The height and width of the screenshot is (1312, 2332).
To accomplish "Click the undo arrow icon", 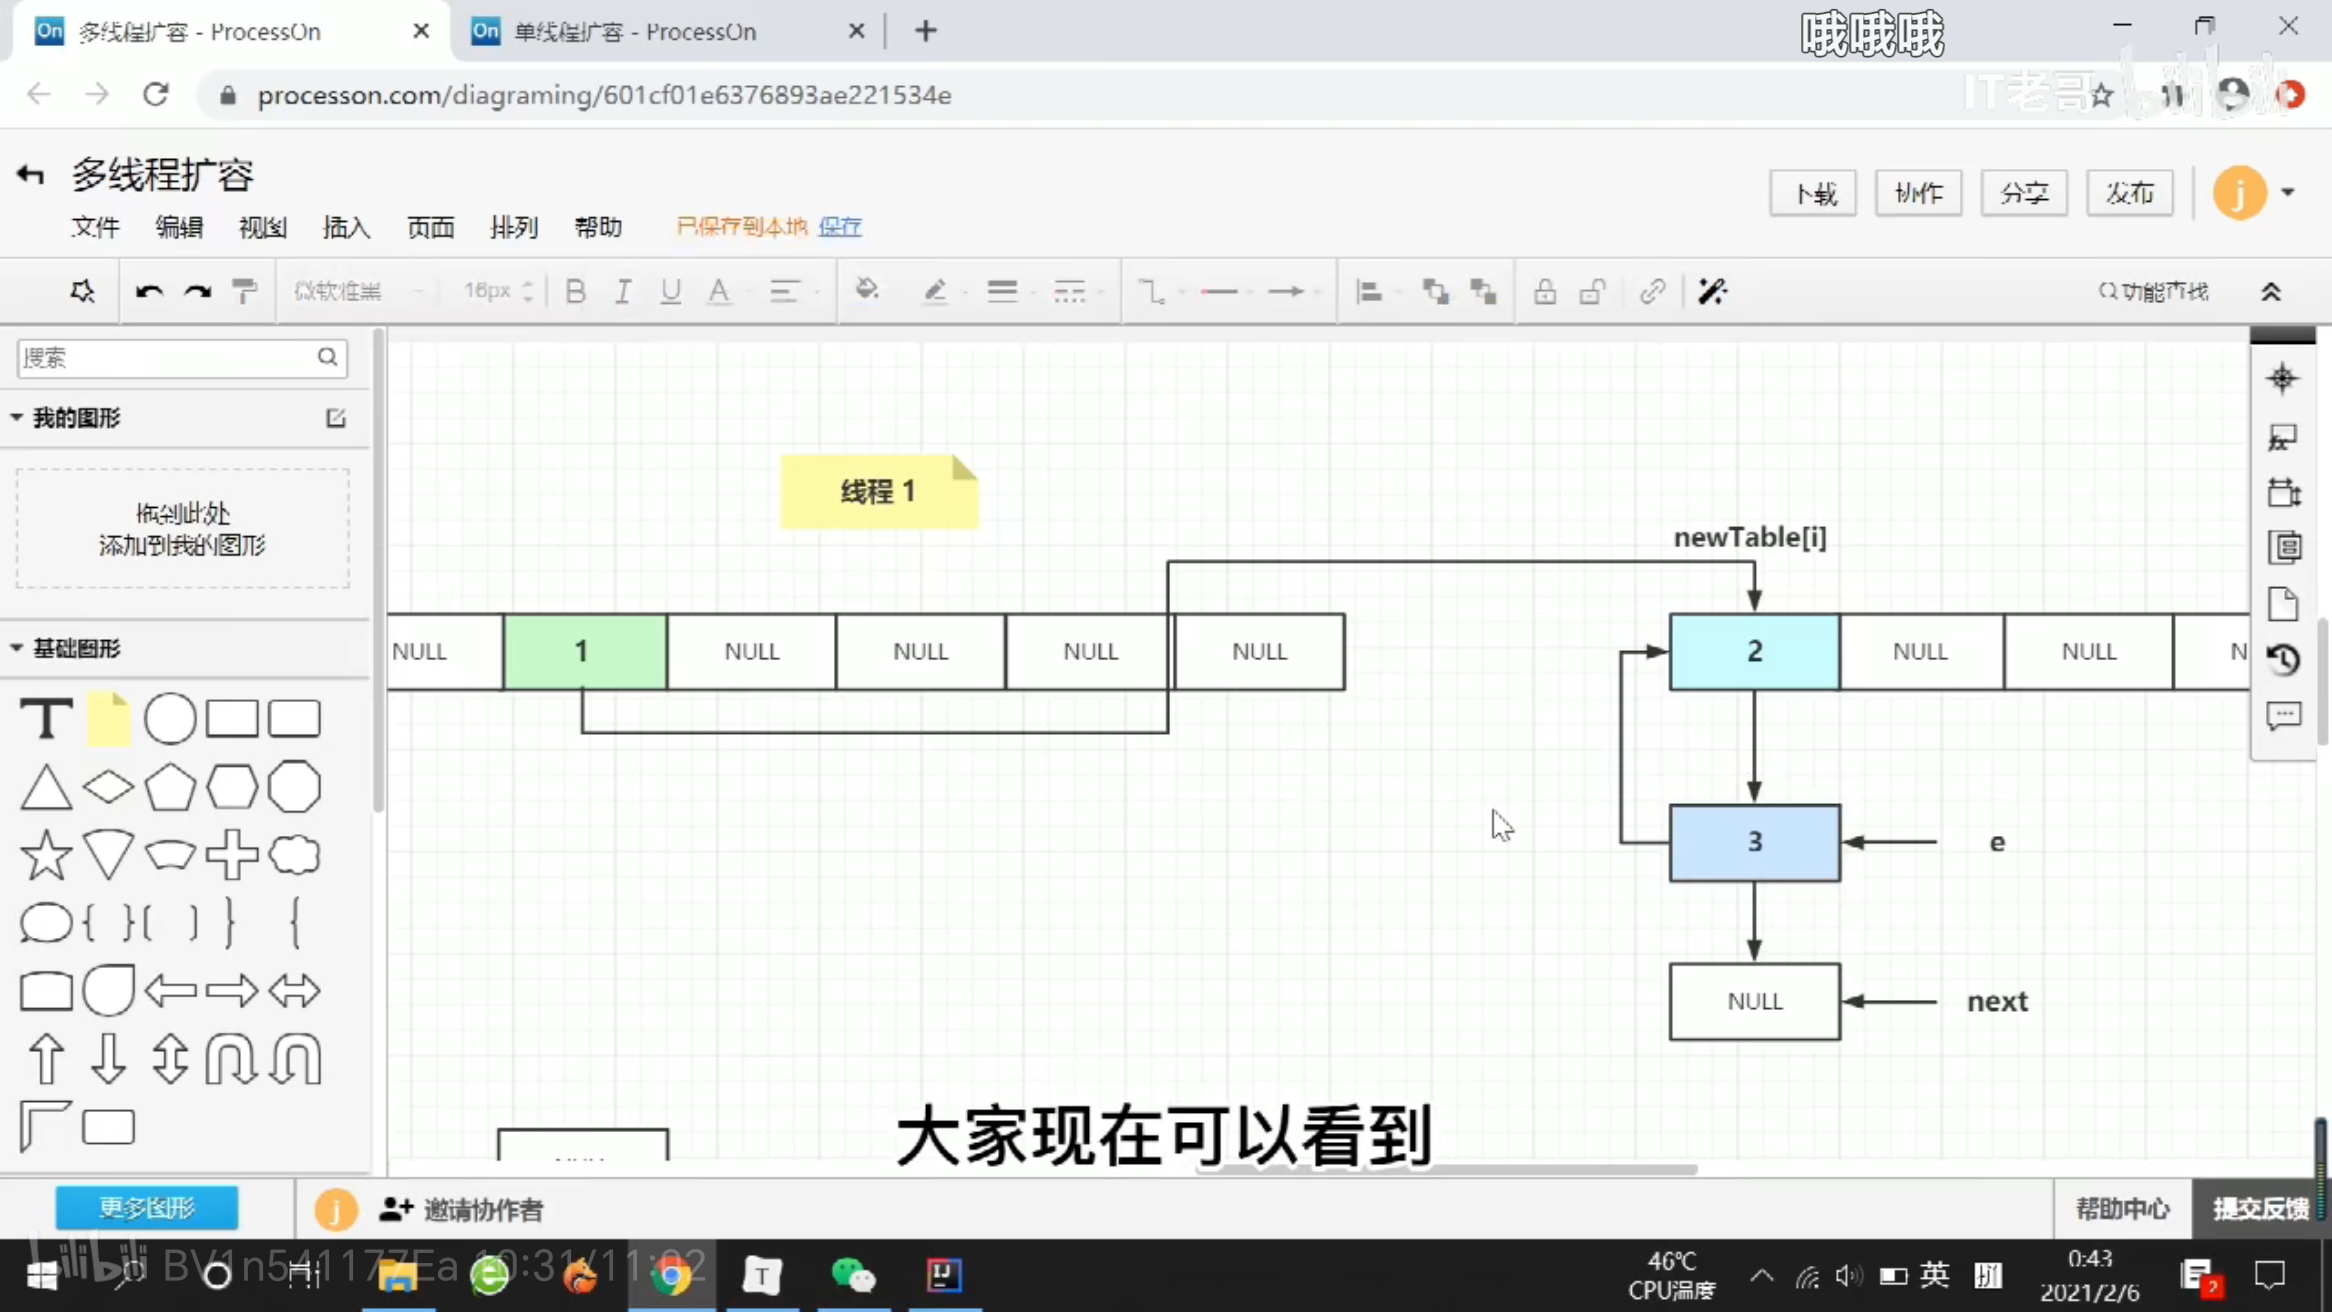I will click(x=149, y=291).
